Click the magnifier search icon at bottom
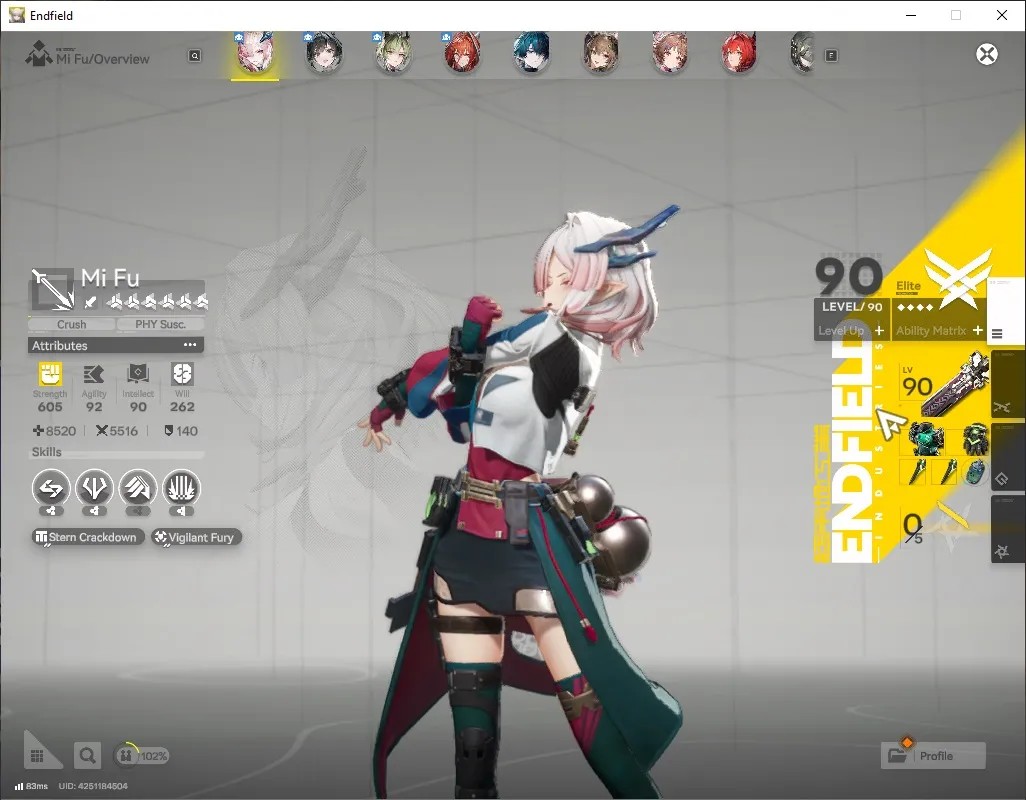 click(x=87, y=756)
